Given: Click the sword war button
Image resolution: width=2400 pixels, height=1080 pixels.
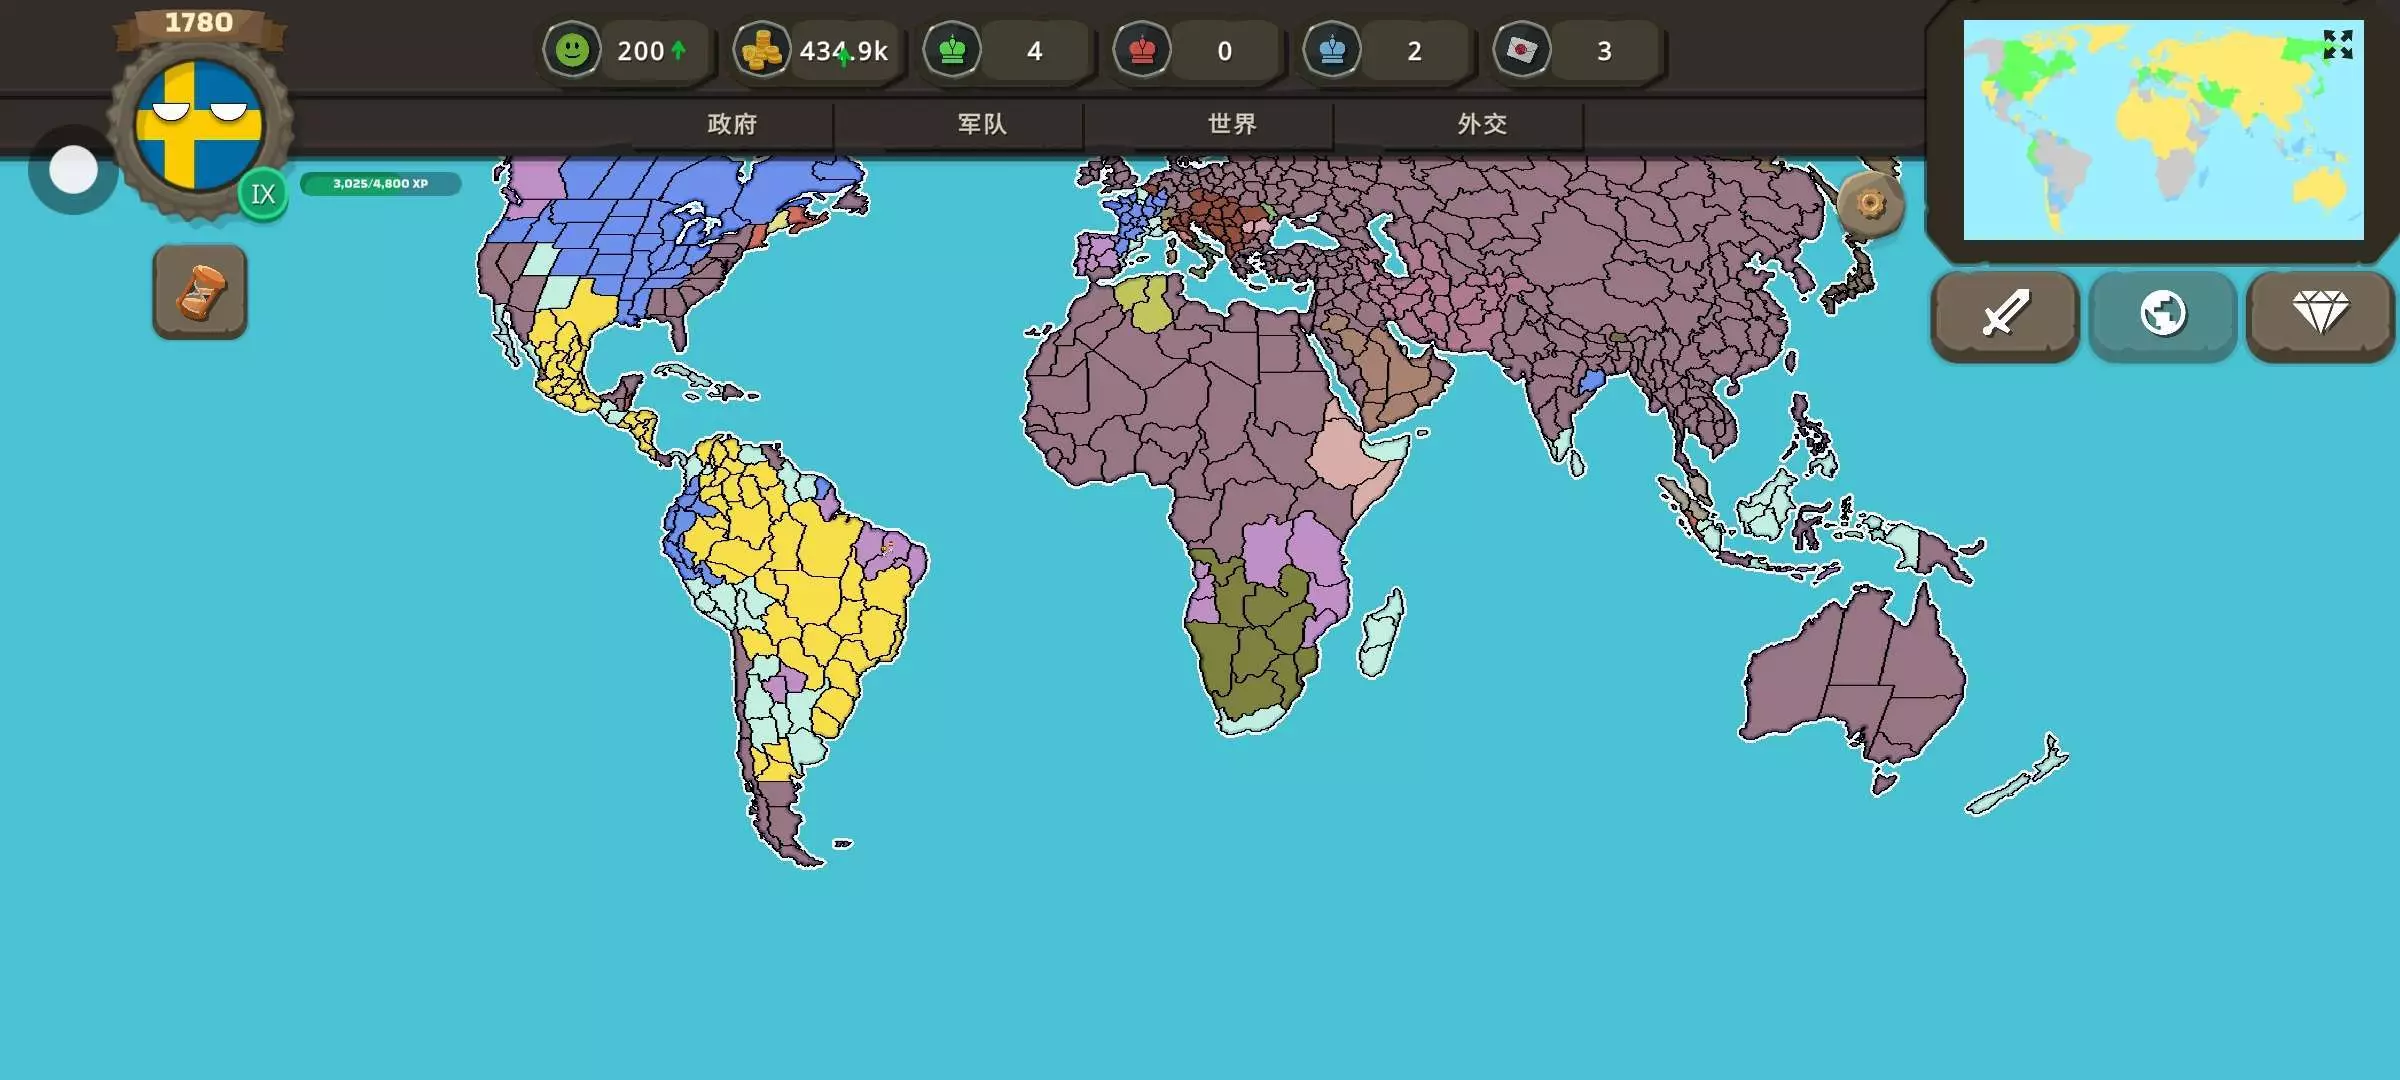Looking at the screenshot, I should coord(2005,314).
